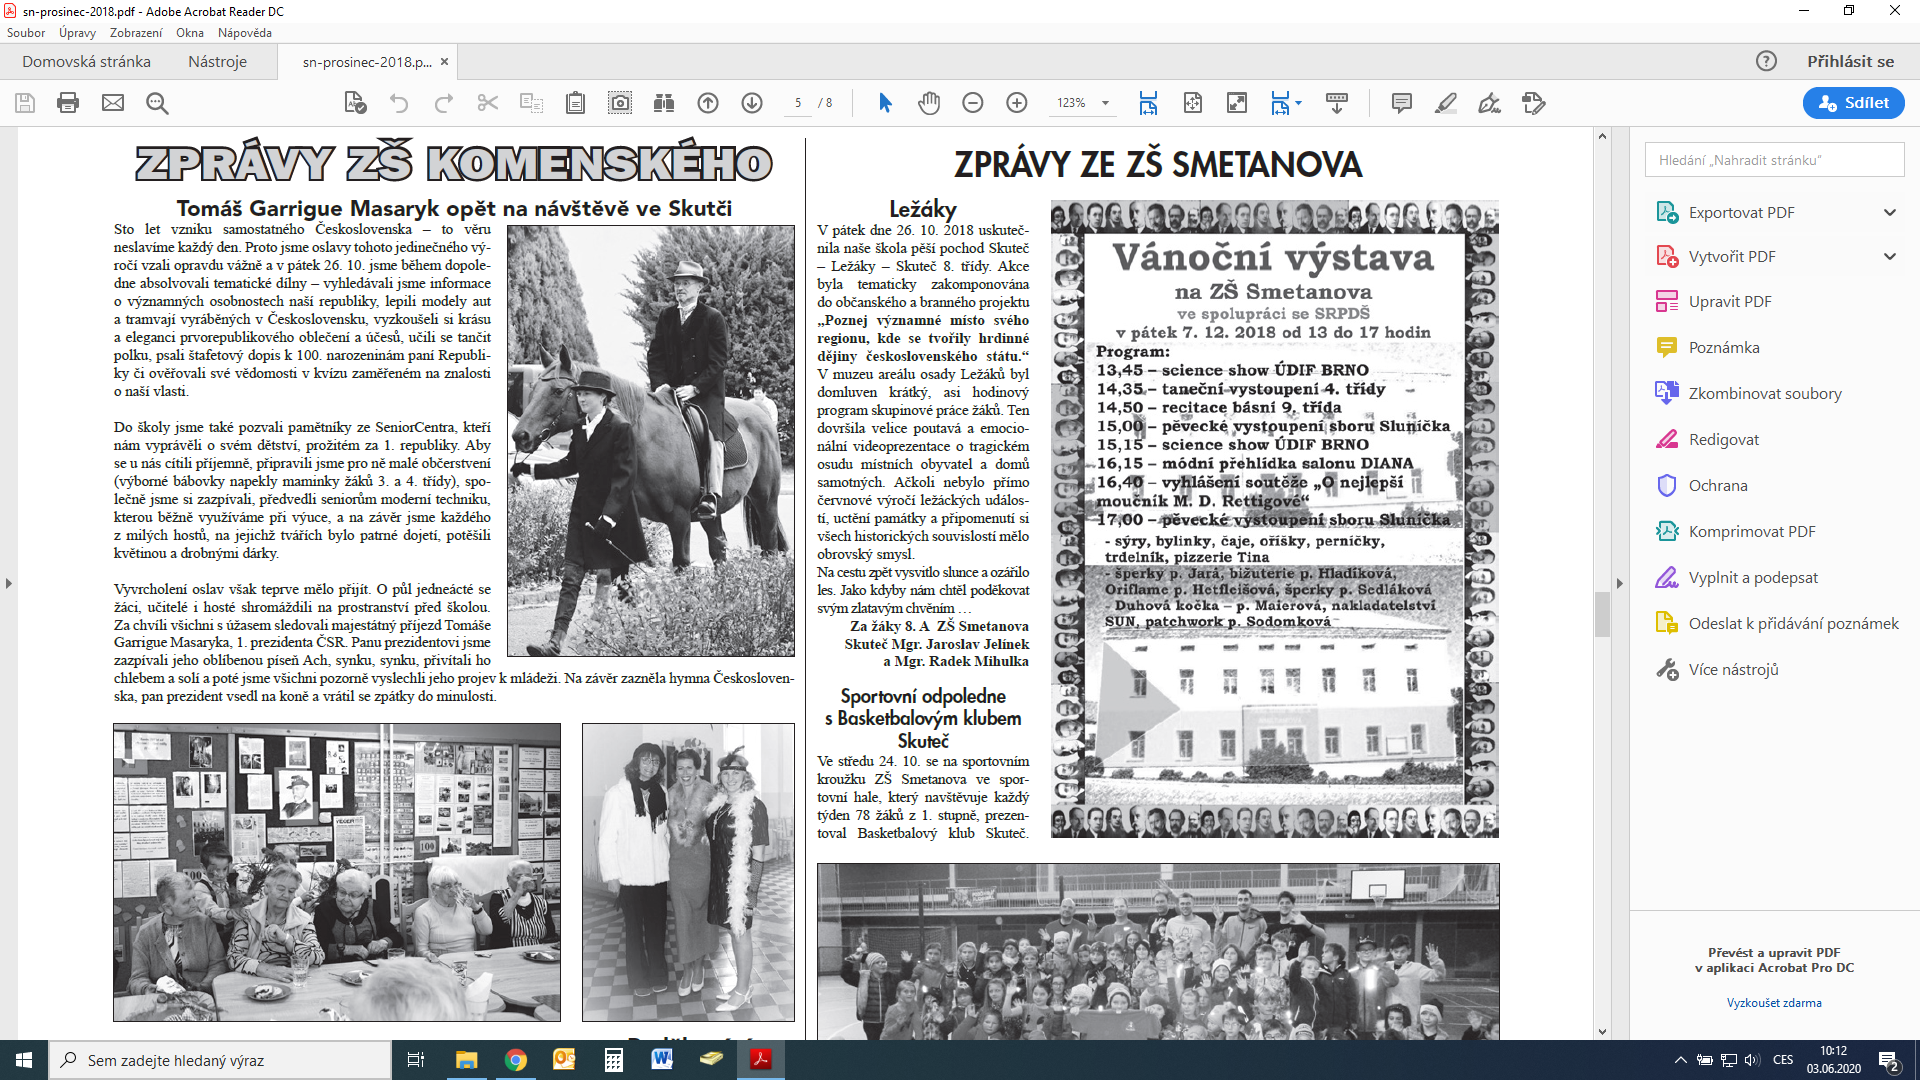Click the Vyzkoušet zdarma link
The height and width of the screenshot is (1080, 1920).
pos(1774,1003)
